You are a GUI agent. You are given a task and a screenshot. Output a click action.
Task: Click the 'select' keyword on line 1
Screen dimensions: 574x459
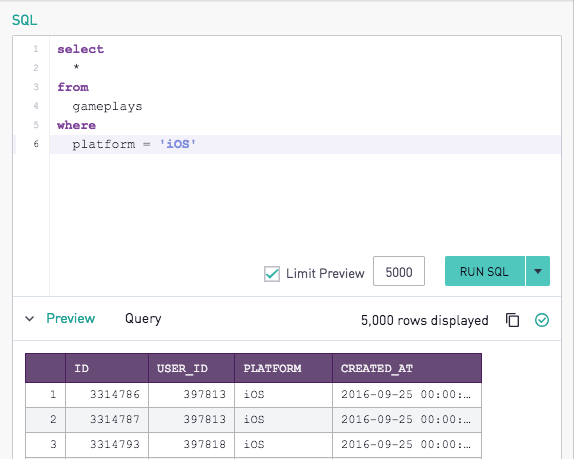coord(81,49)
